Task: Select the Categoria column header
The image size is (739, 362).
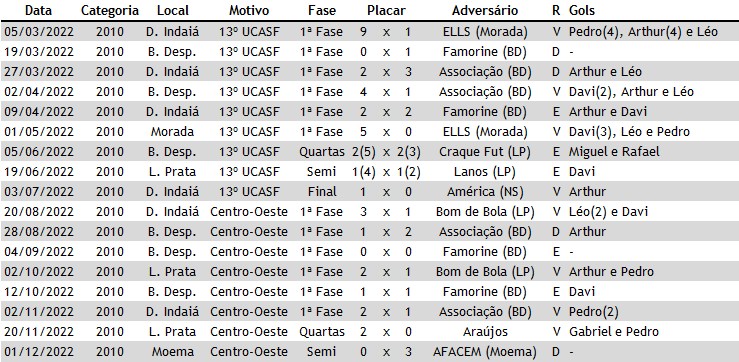Action: pos(110,10)
